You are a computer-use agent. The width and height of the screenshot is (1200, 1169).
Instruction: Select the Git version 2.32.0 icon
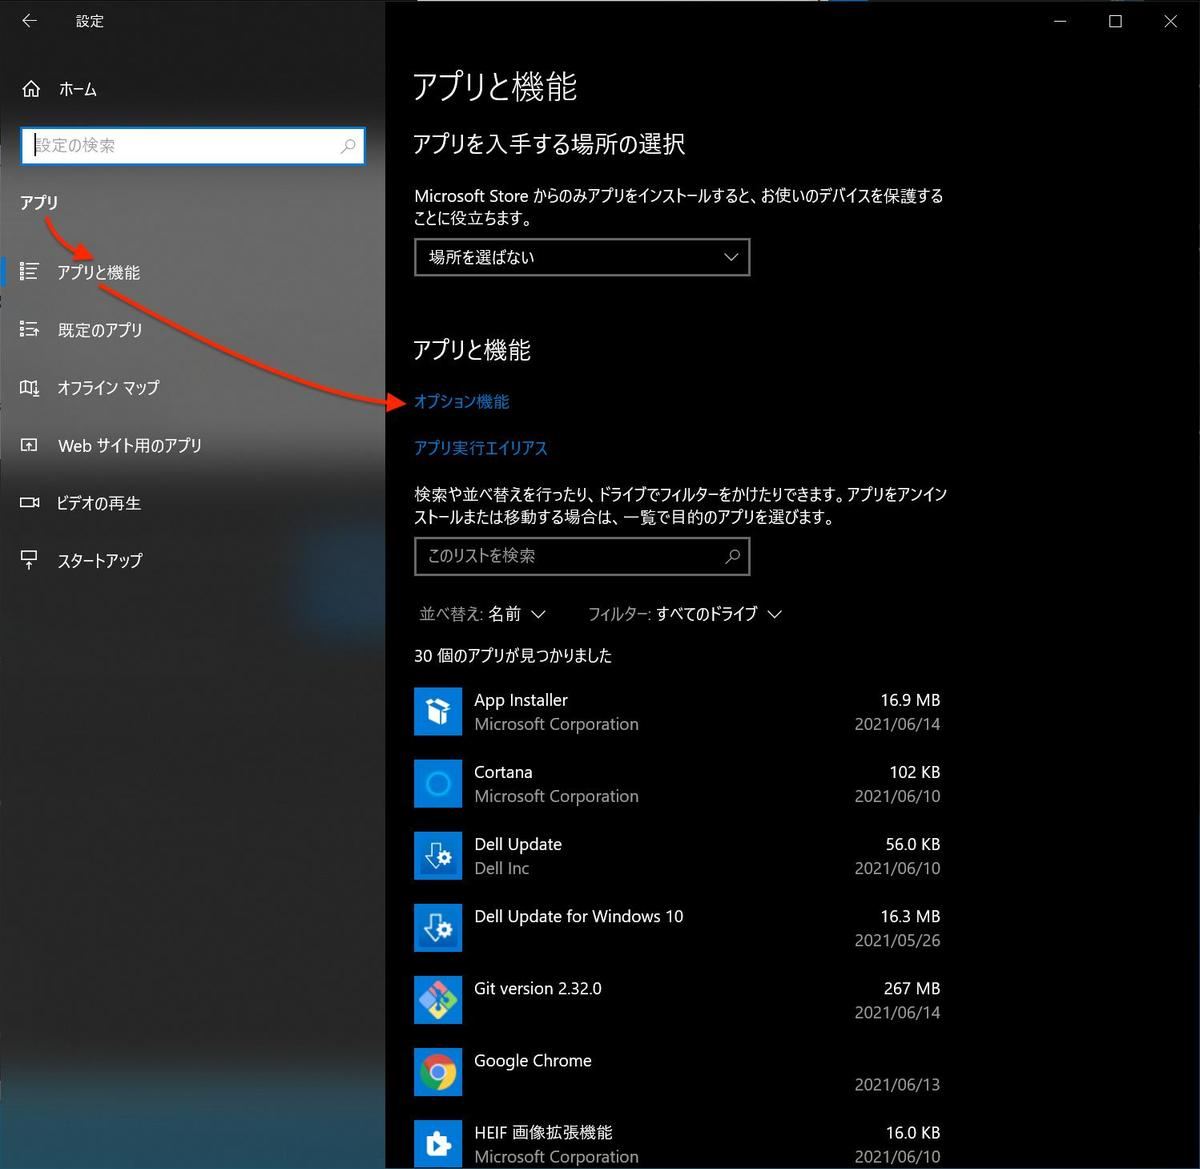click(438, 999)
